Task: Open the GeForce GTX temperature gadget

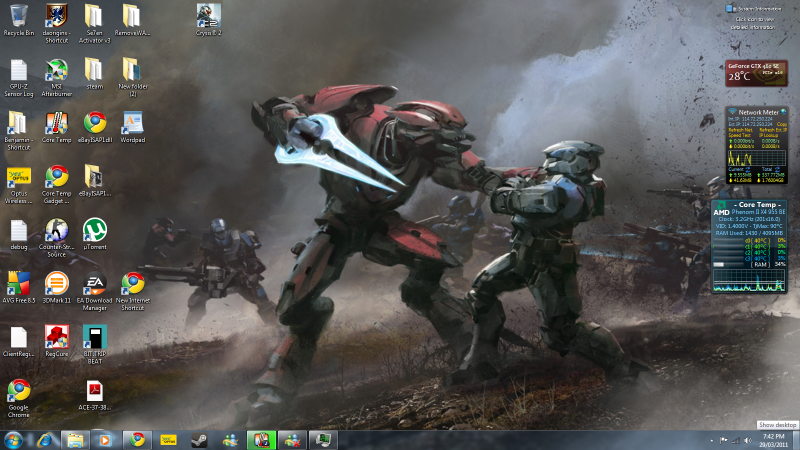Action: coord(756,73)
